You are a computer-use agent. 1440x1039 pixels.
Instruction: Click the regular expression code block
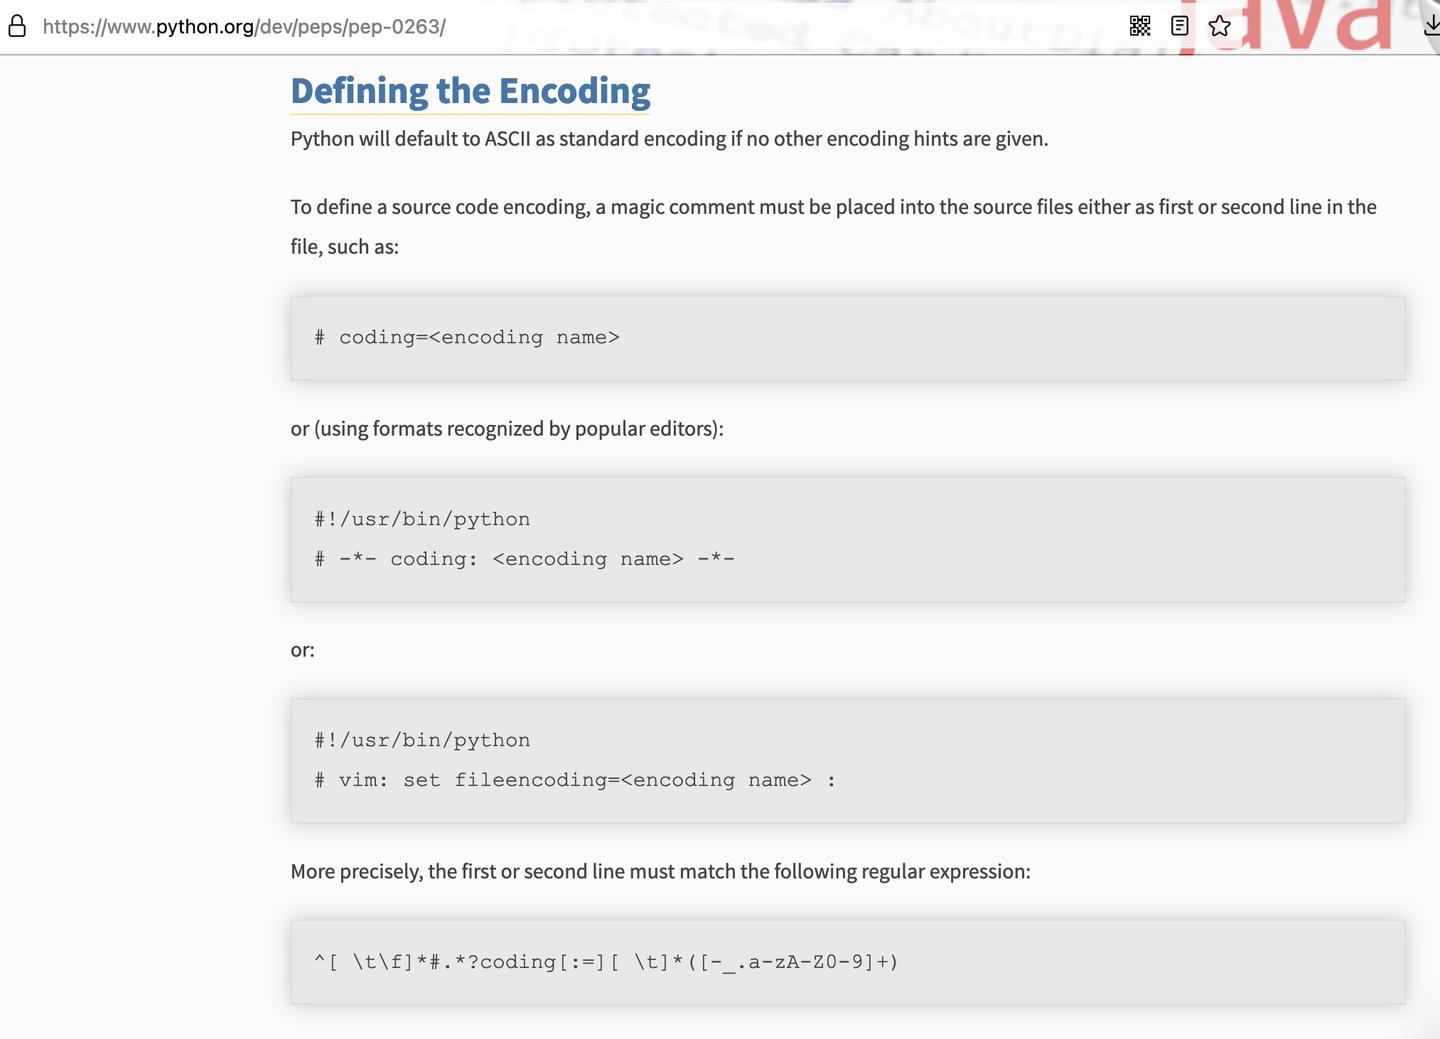point(606,962)
